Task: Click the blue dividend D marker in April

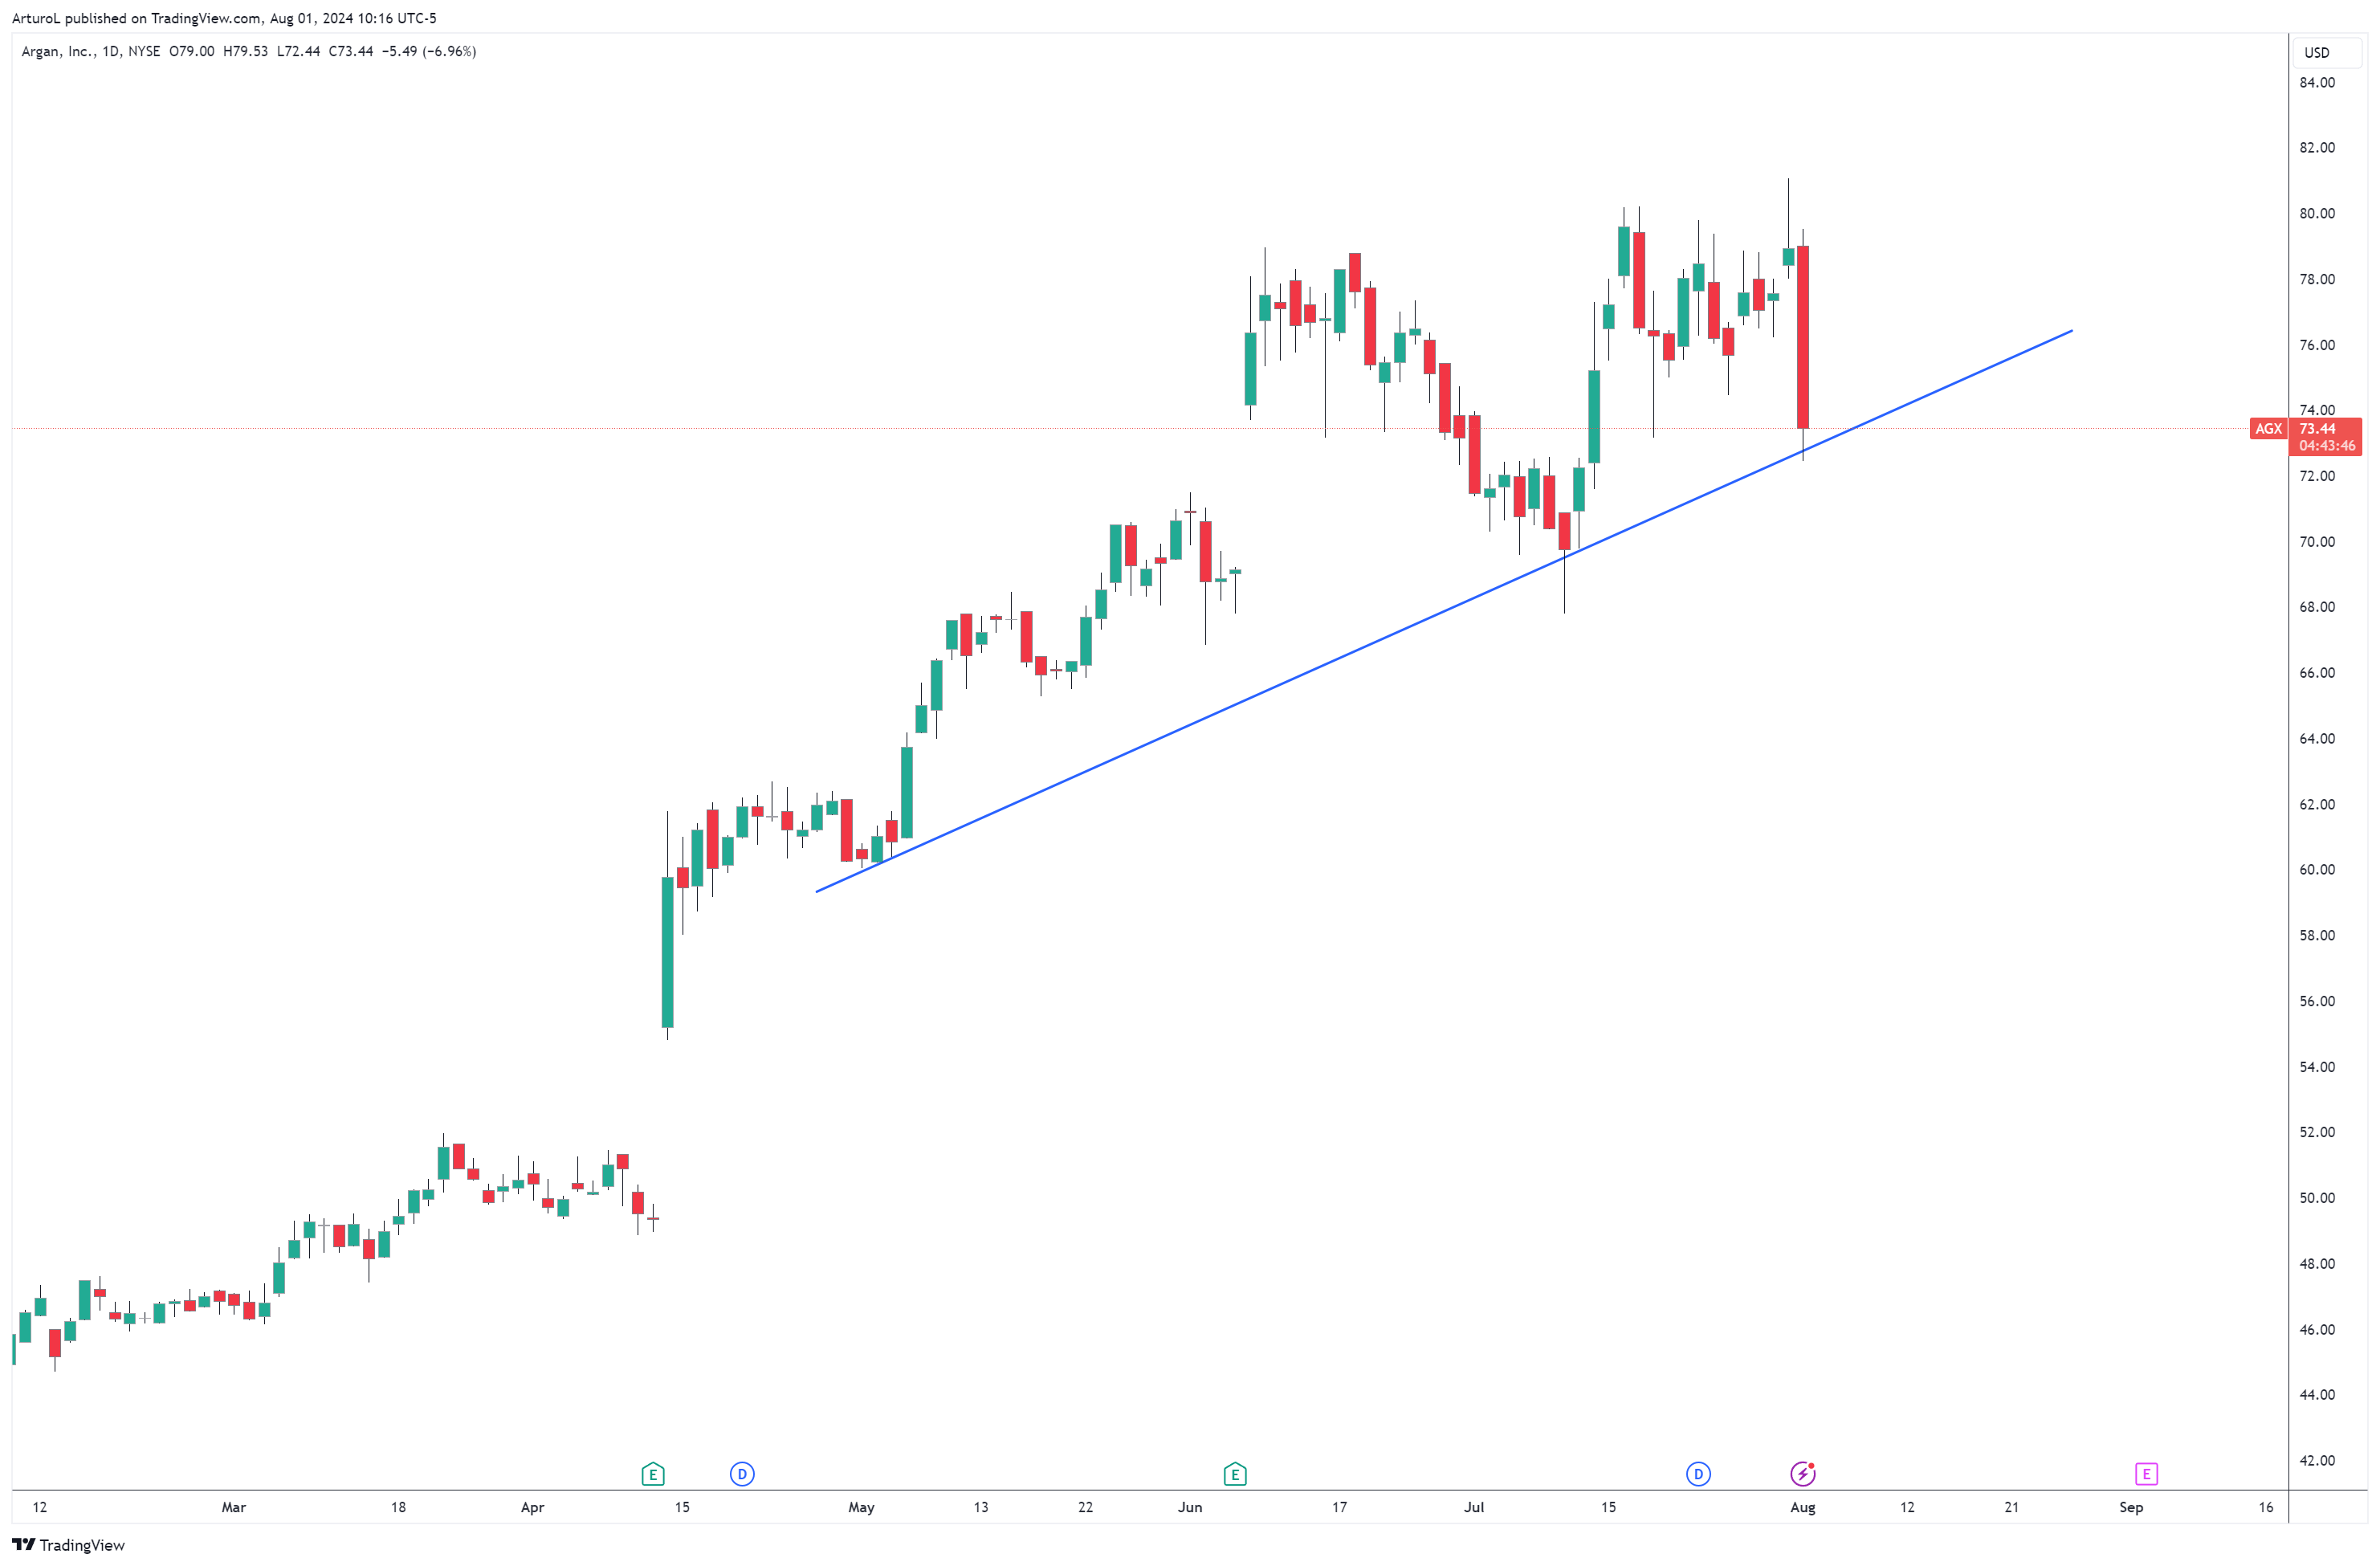Action: tap(742, 1474)
